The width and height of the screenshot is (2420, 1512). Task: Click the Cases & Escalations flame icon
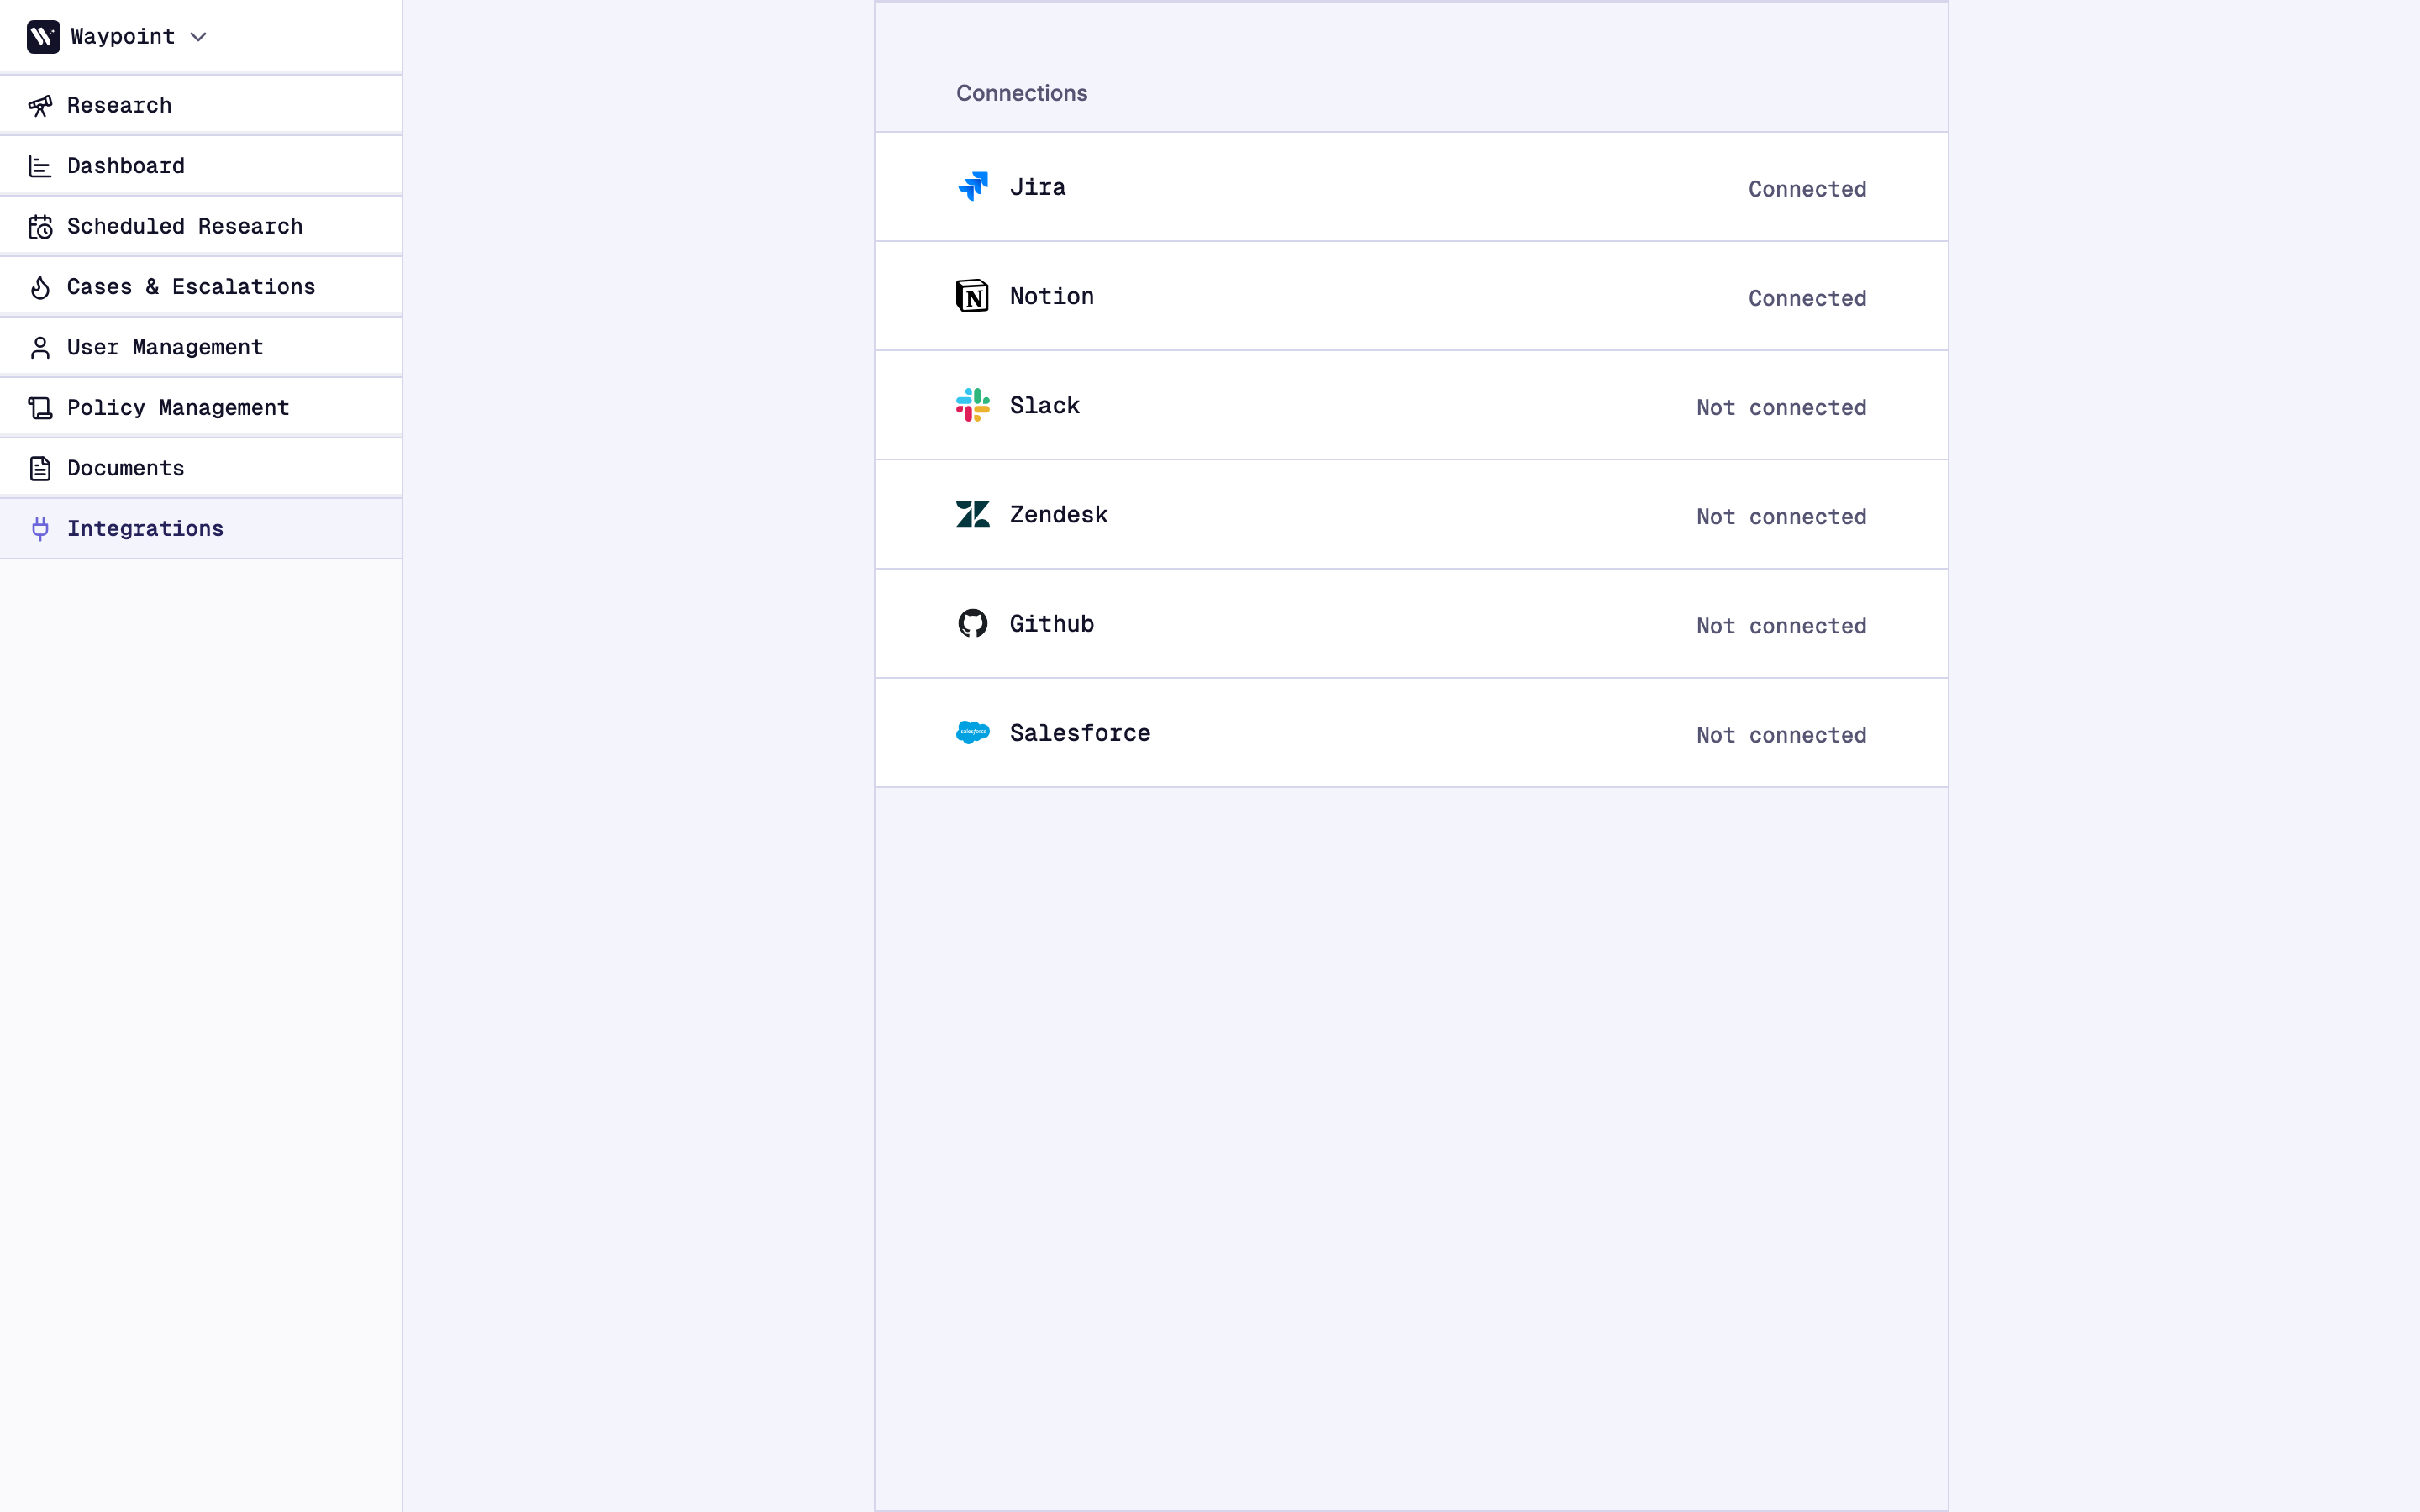tap(40, 287)
